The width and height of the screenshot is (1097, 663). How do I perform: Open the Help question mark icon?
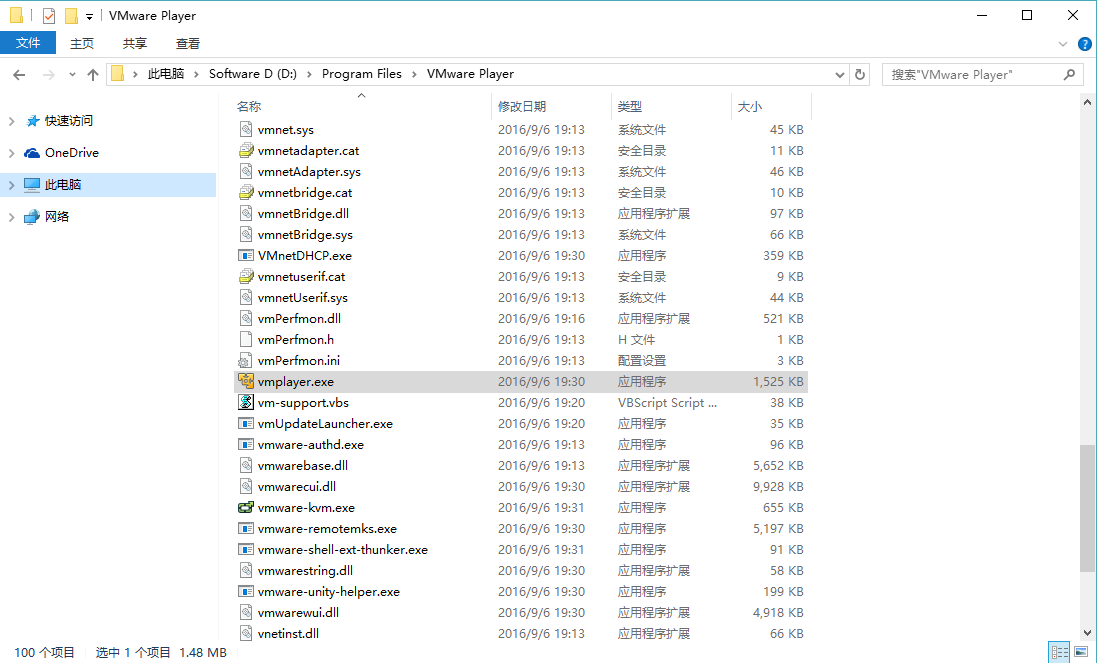pos(1084,43)
